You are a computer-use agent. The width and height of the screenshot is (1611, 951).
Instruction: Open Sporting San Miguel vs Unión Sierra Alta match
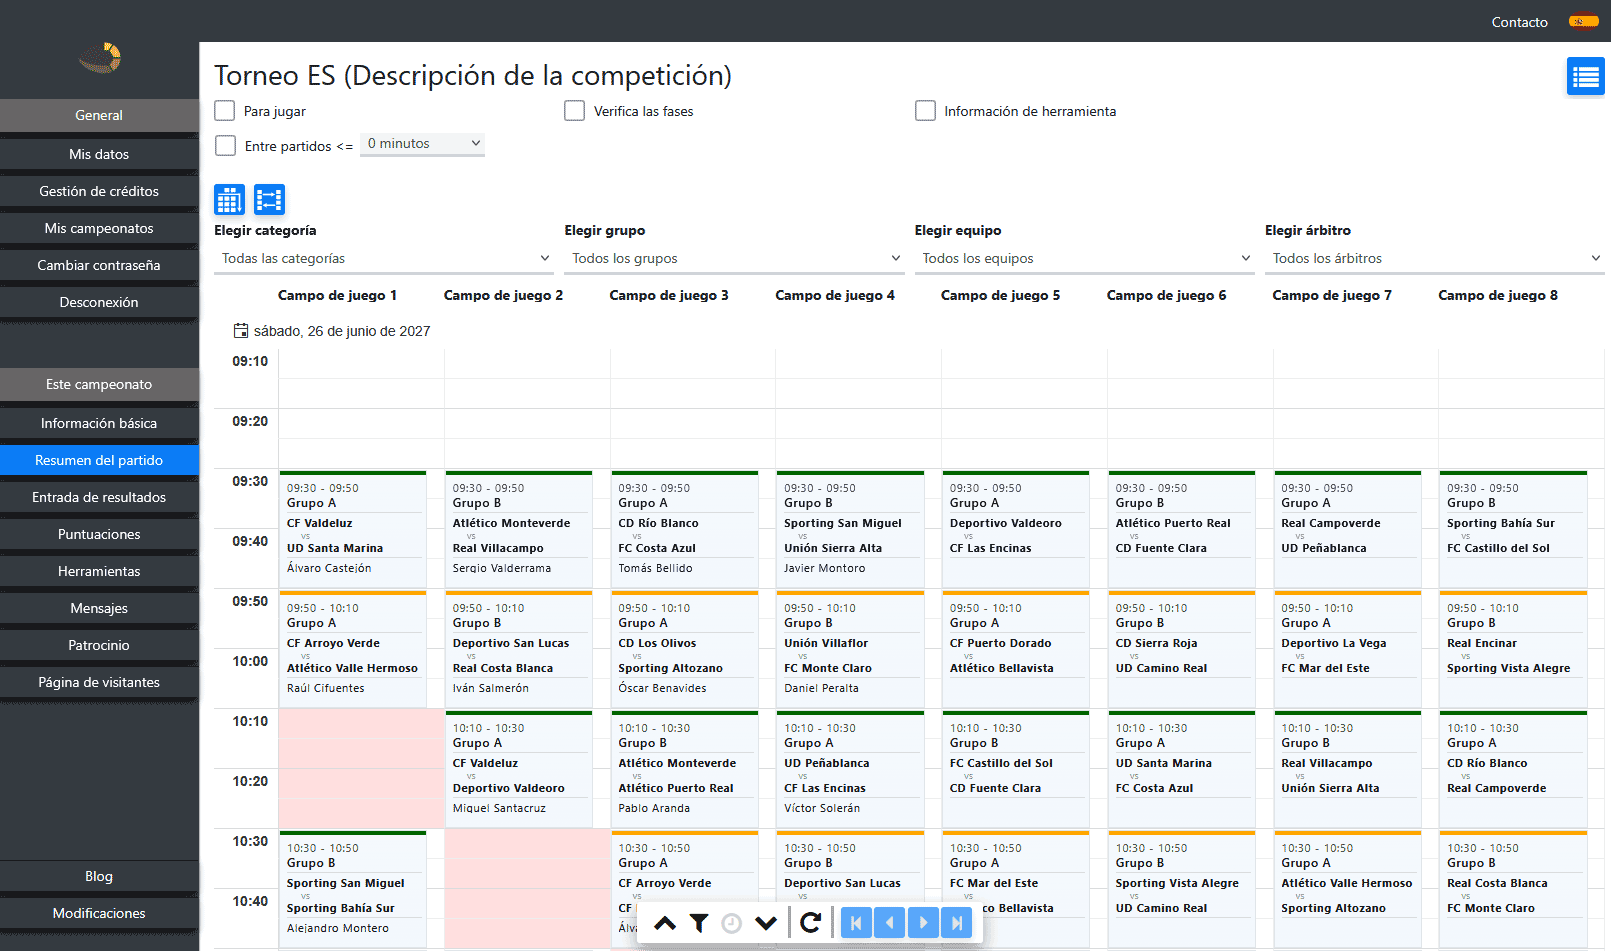pos(851,529)
